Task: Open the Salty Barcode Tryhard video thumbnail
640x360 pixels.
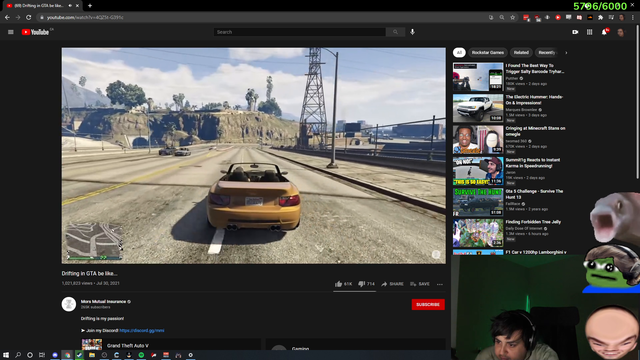Action: tap(478, 77)
